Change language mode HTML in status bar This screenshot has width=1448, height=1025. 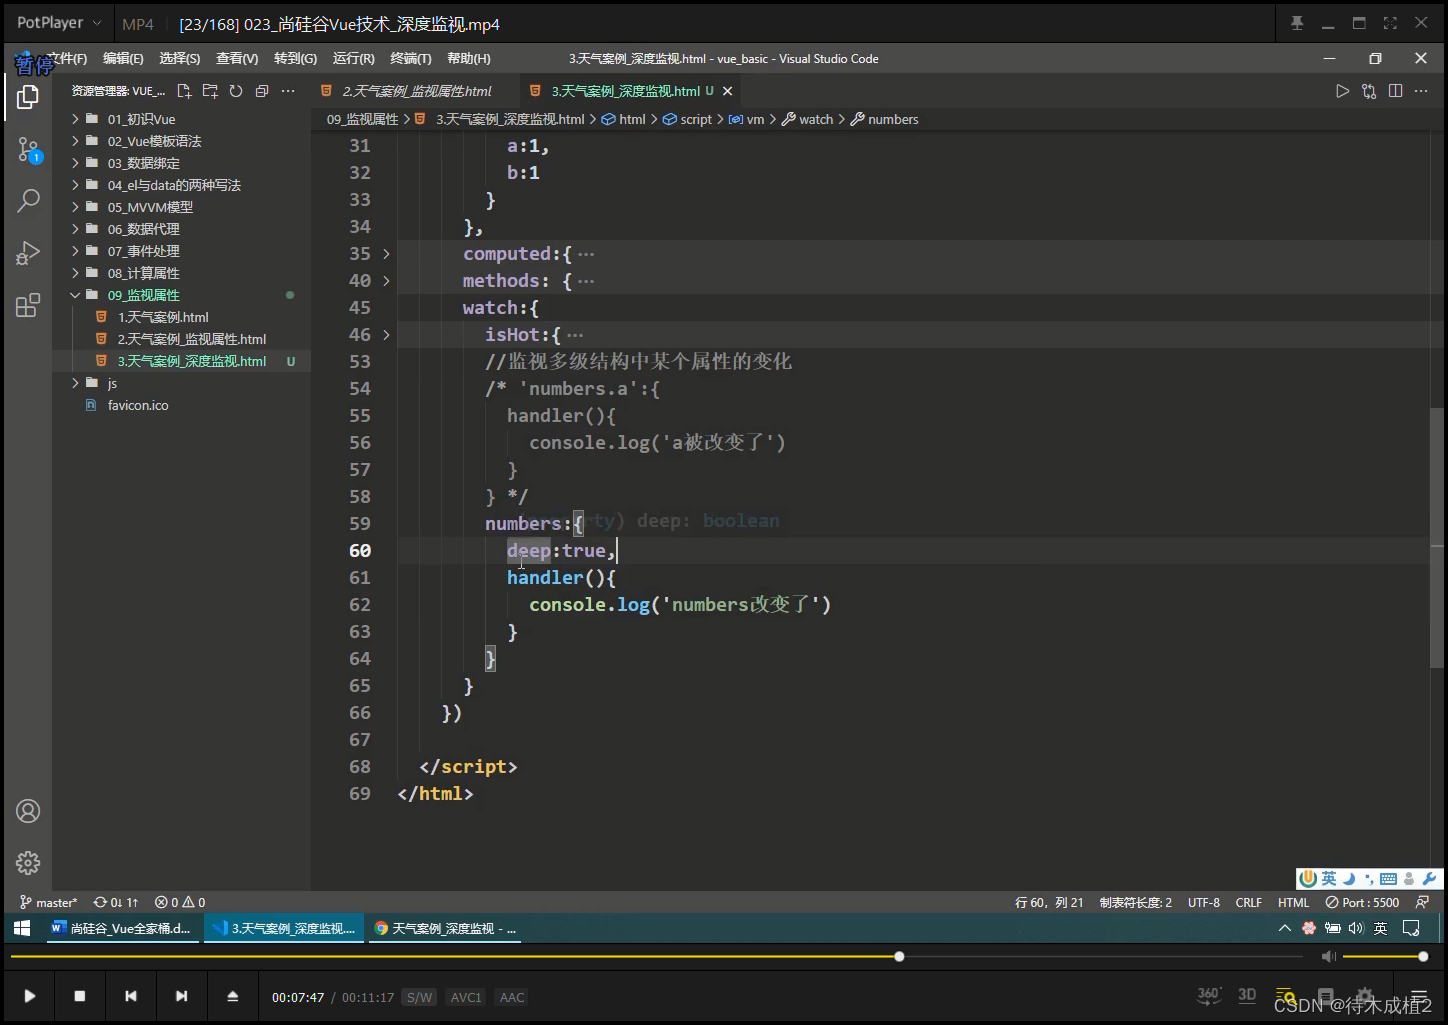point(1293,902)
